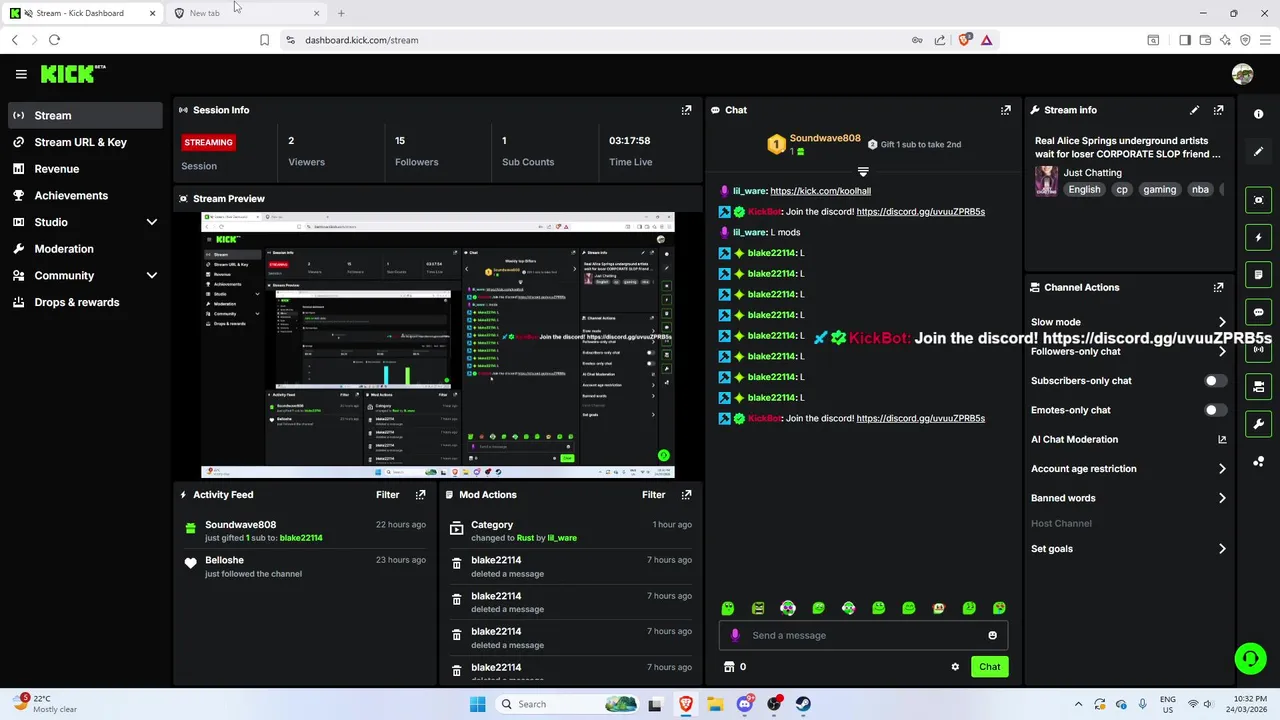Pop out the Chat panel

point(1006,110)
